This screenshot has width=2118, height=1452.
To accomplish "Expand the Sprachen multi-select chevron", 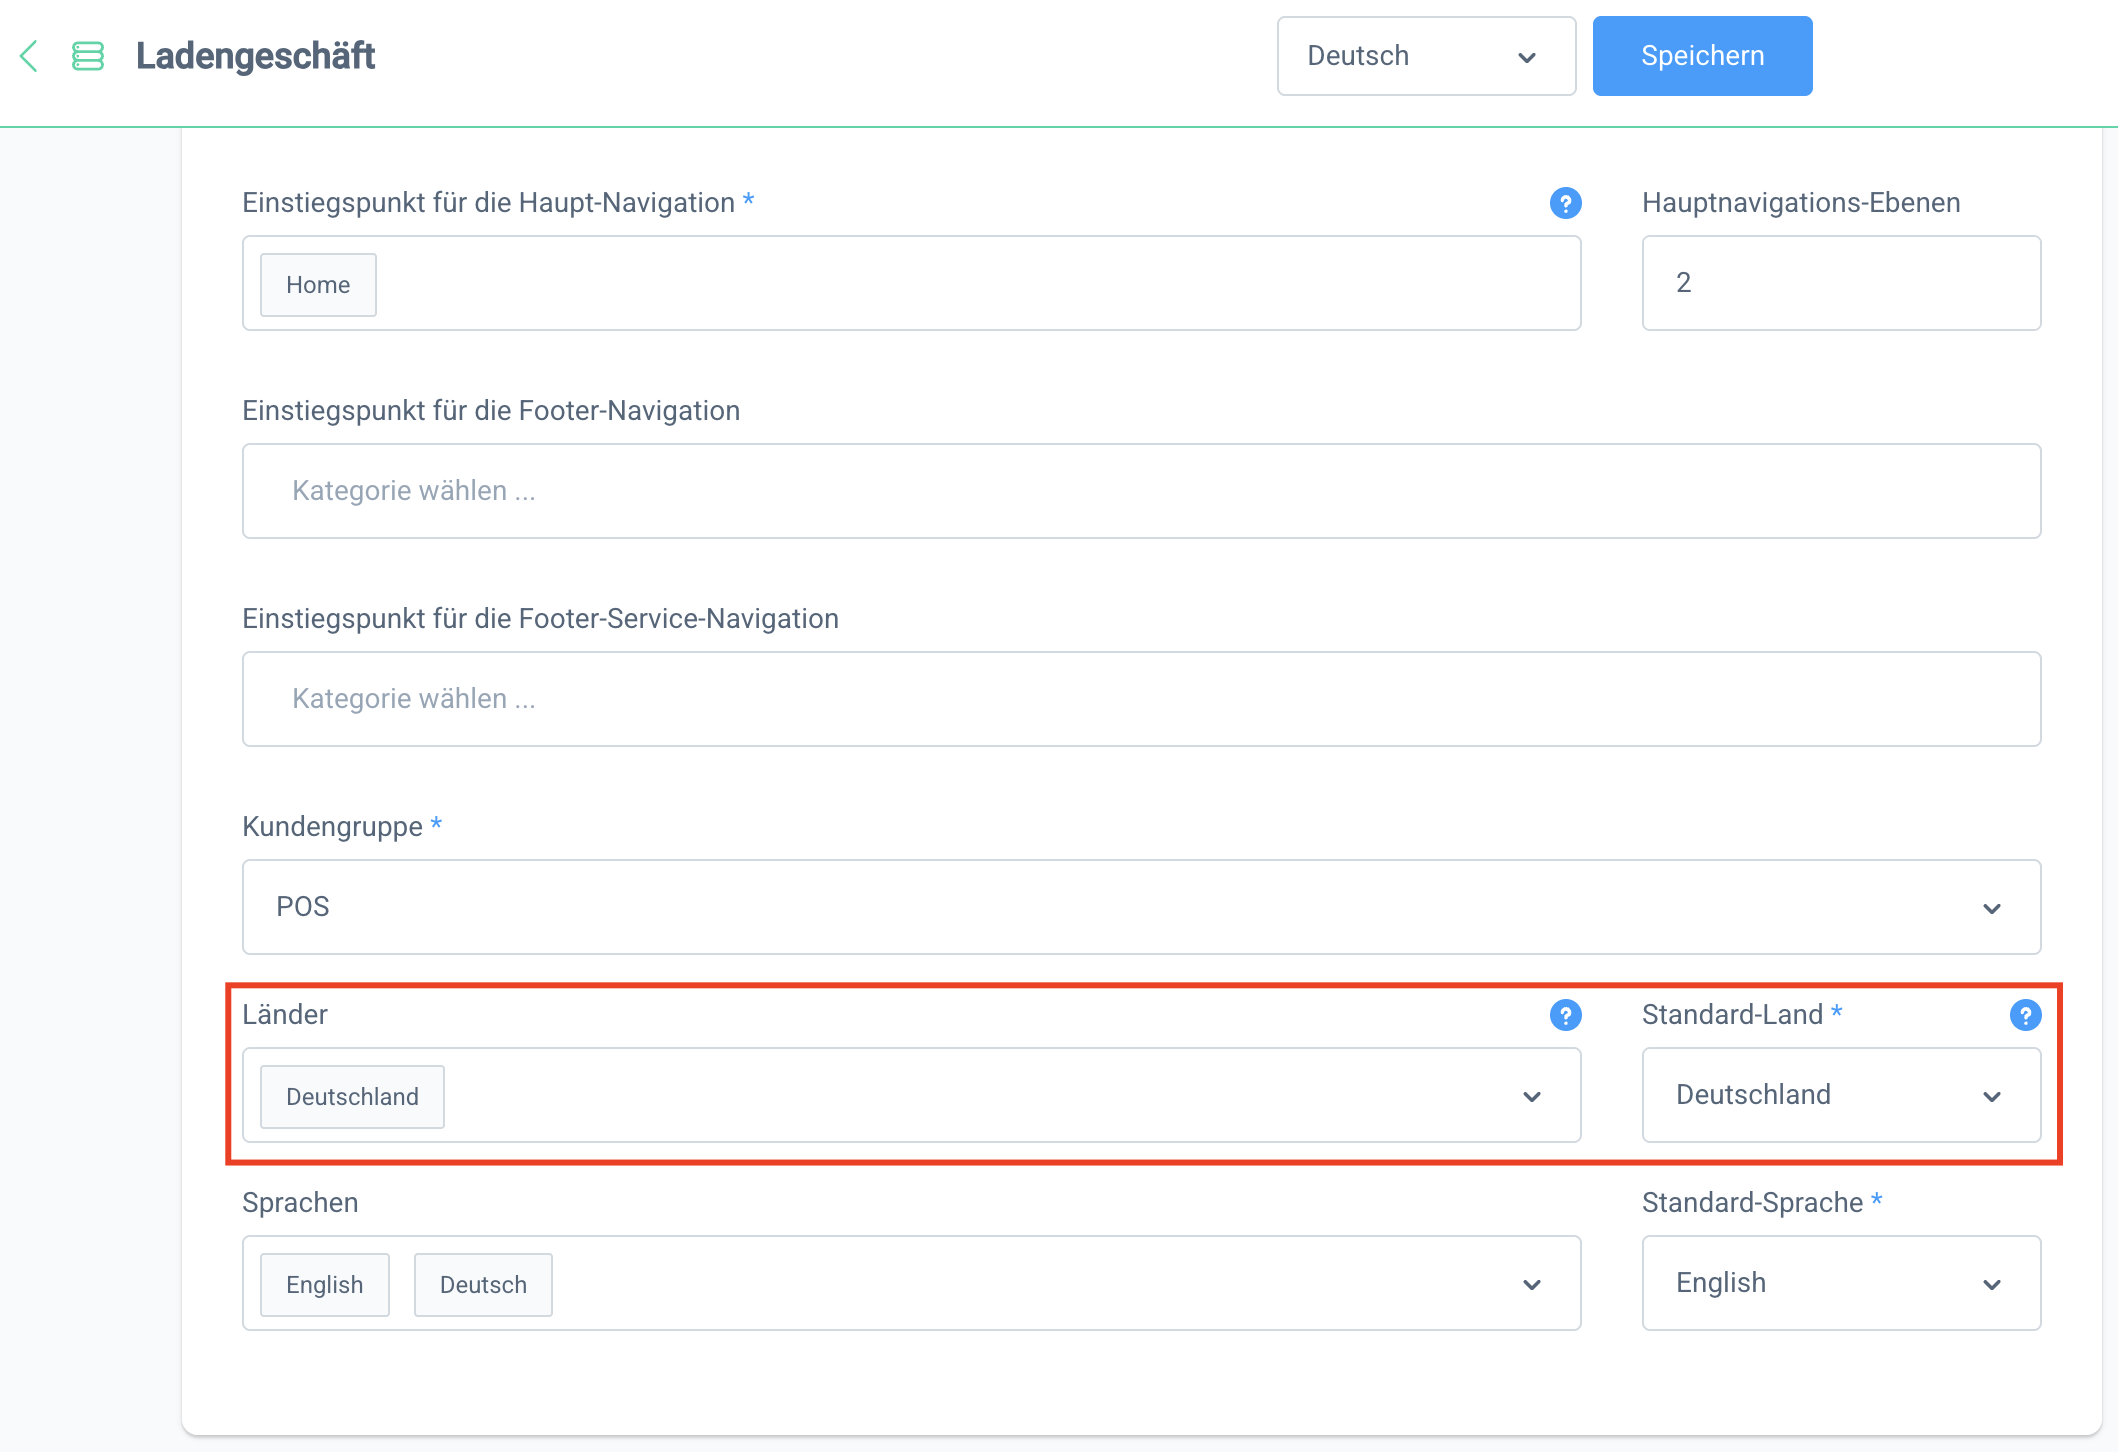I will (1531, 1285).
